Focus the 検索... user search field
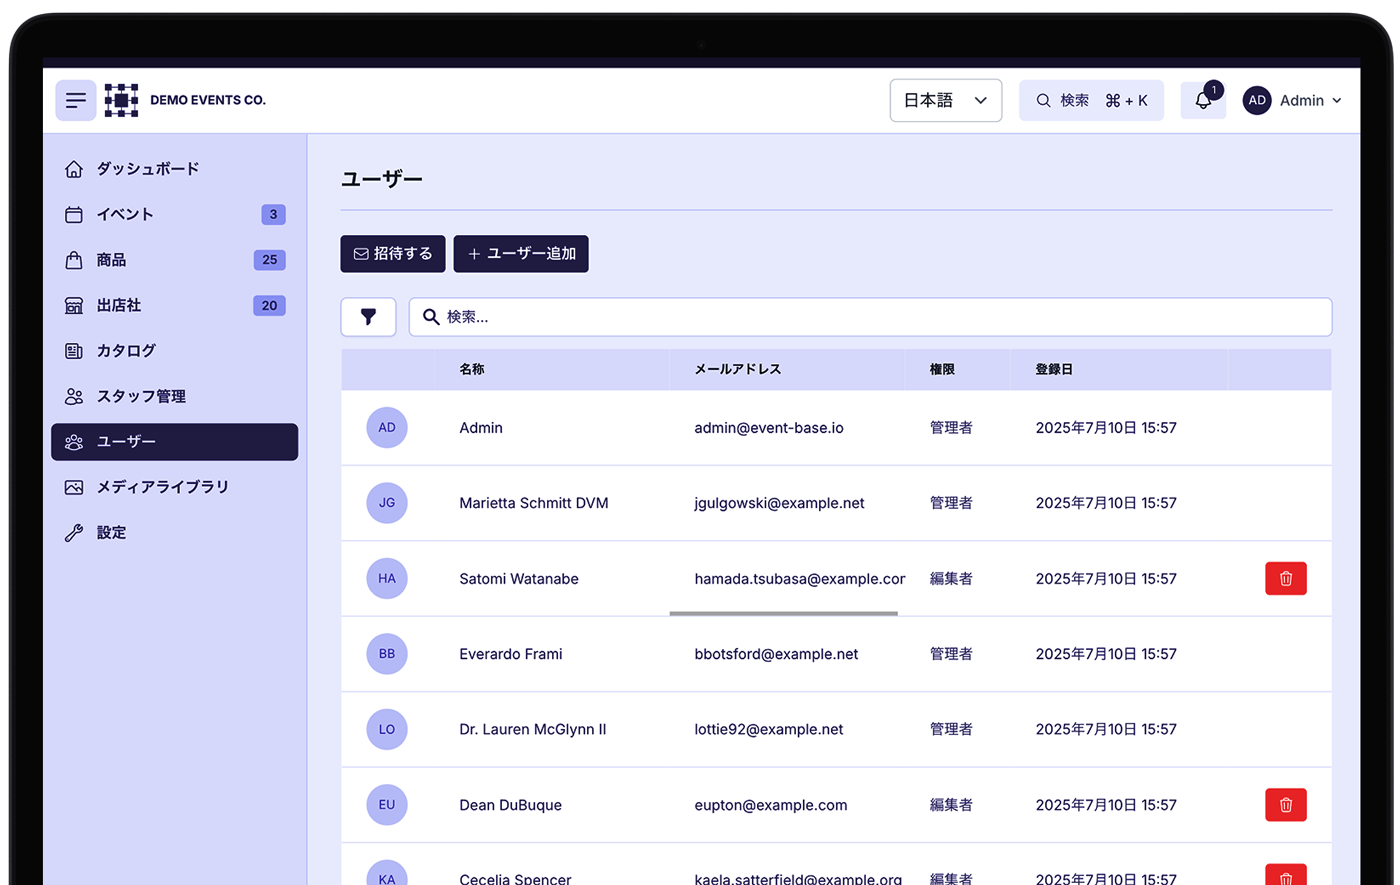This screenshot has height=885, width=1400. pyautogui.click(x=870, y=317)
